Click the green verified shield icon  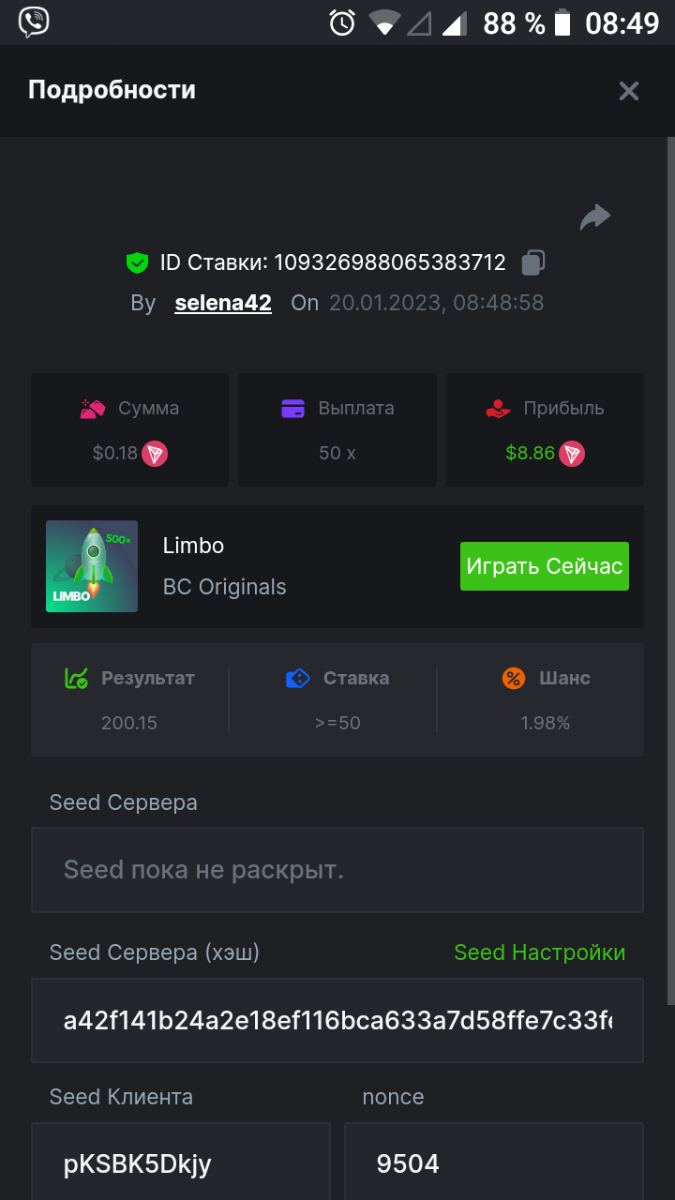coord(137,263)
